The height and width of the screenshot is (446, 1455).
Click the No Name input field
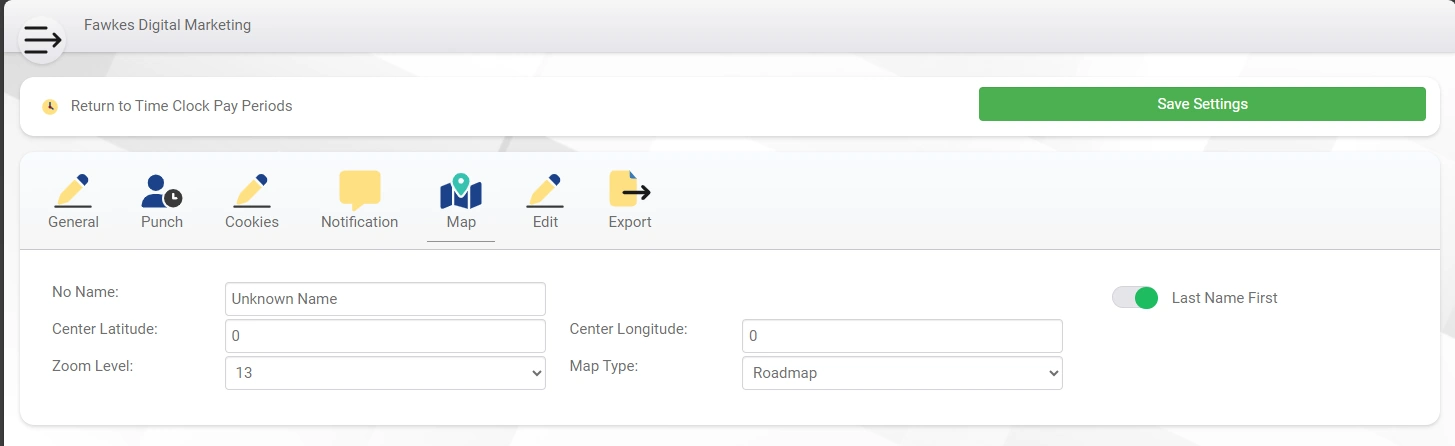point(385,299)
